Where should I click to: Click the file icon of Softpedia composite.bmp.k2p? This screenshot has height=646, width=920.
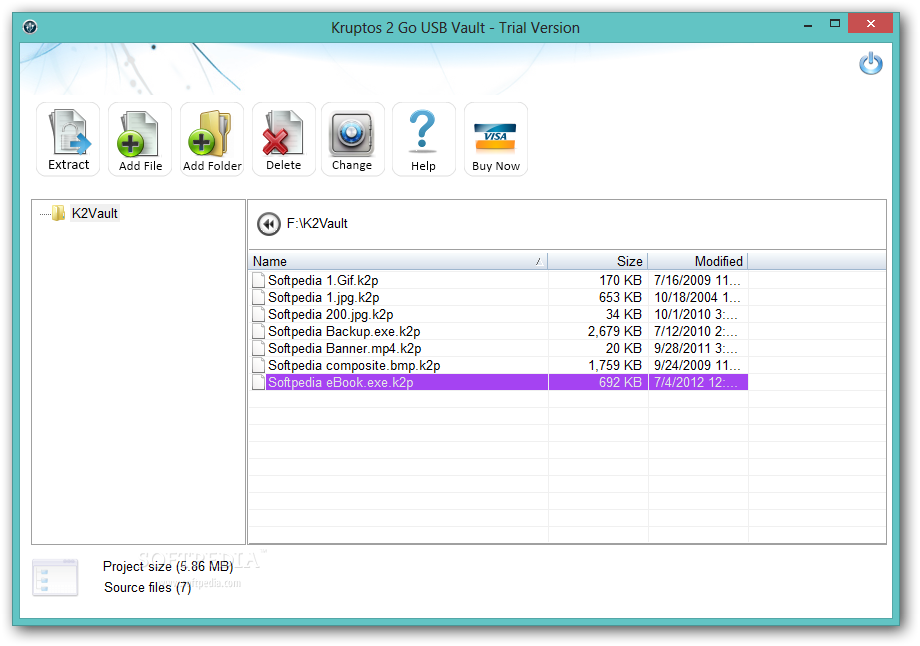[x=258, y=365]
